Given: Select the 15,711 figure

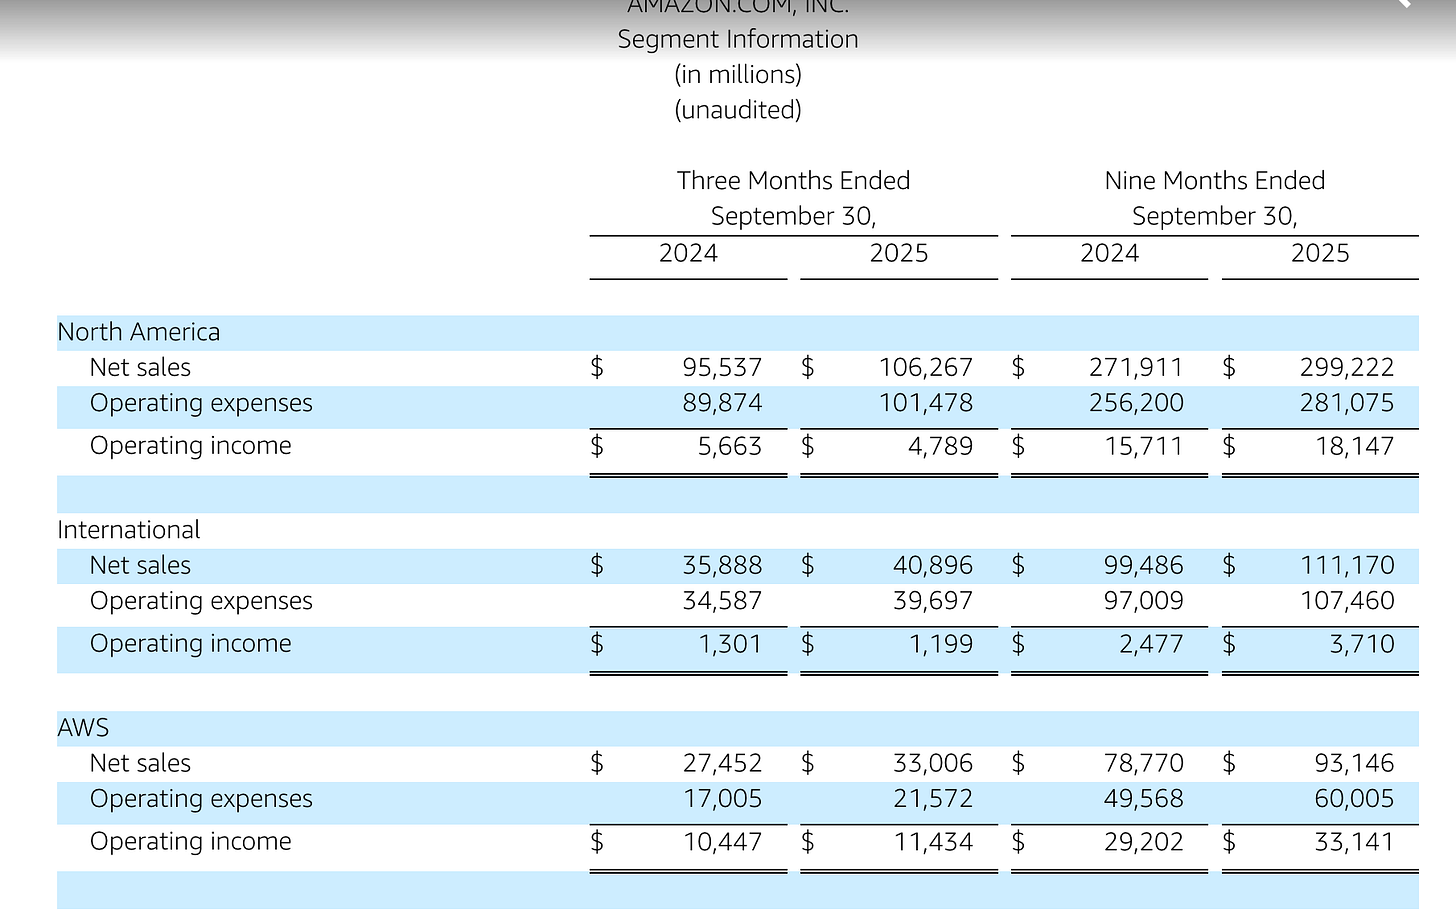Looking at the screenshot, I should (x=1144, y=446).
